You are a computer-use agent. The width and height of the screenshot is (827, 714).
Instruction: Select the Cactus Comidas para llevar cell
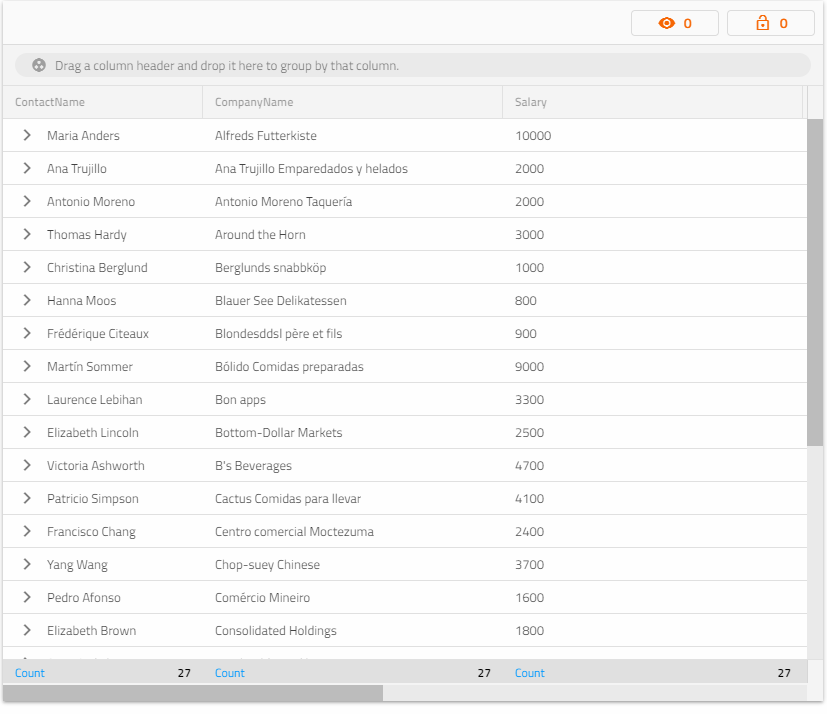coord(352,498)
